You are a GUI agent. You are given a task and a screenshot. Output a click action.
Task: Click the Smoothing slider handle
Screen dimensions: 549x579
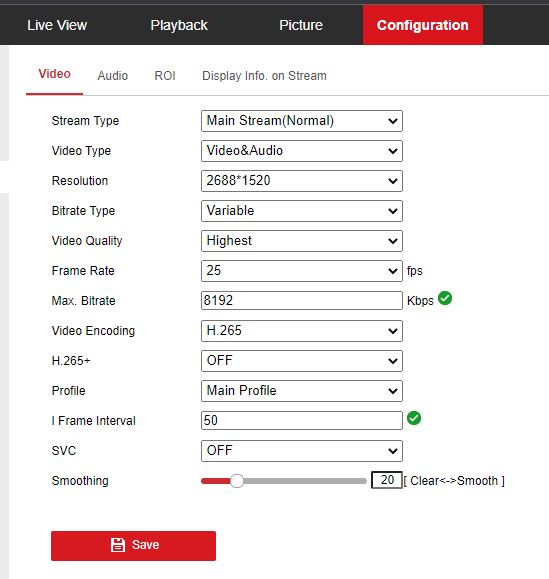click(x=237, y=481)
